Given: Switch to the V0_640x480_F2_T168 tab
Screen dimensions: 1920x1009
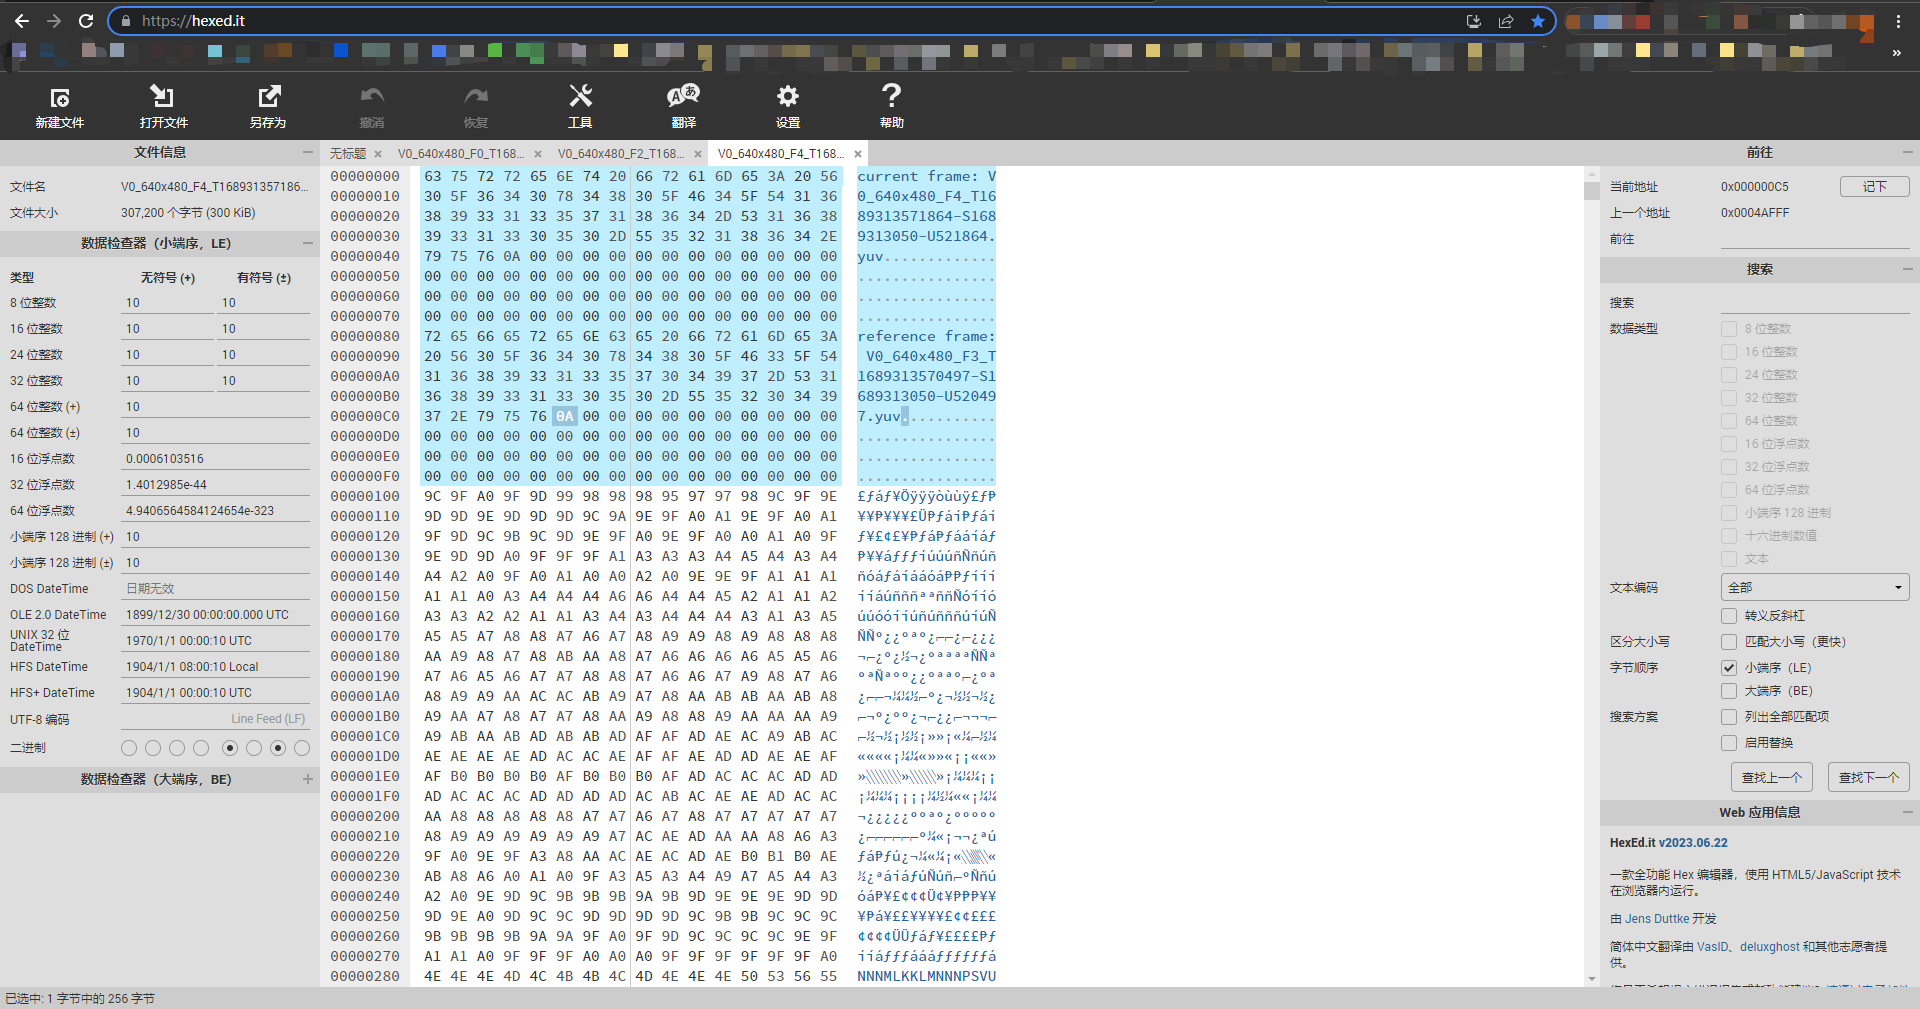Looking at the screenshot, I should (621, 154).
